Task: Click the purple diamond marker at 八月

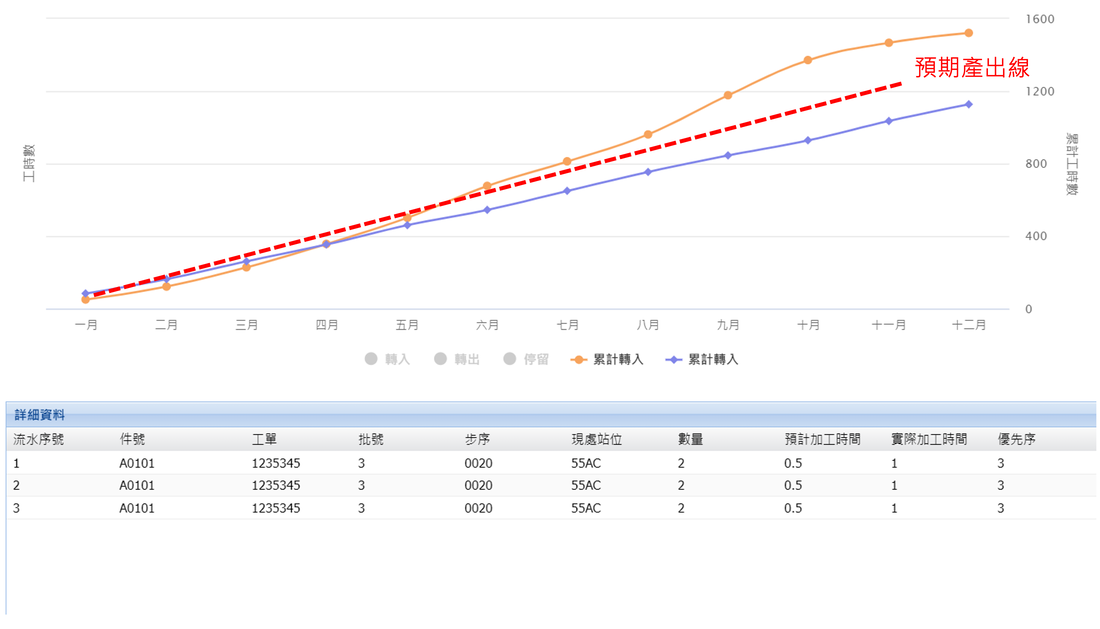Action: [648, 172]
